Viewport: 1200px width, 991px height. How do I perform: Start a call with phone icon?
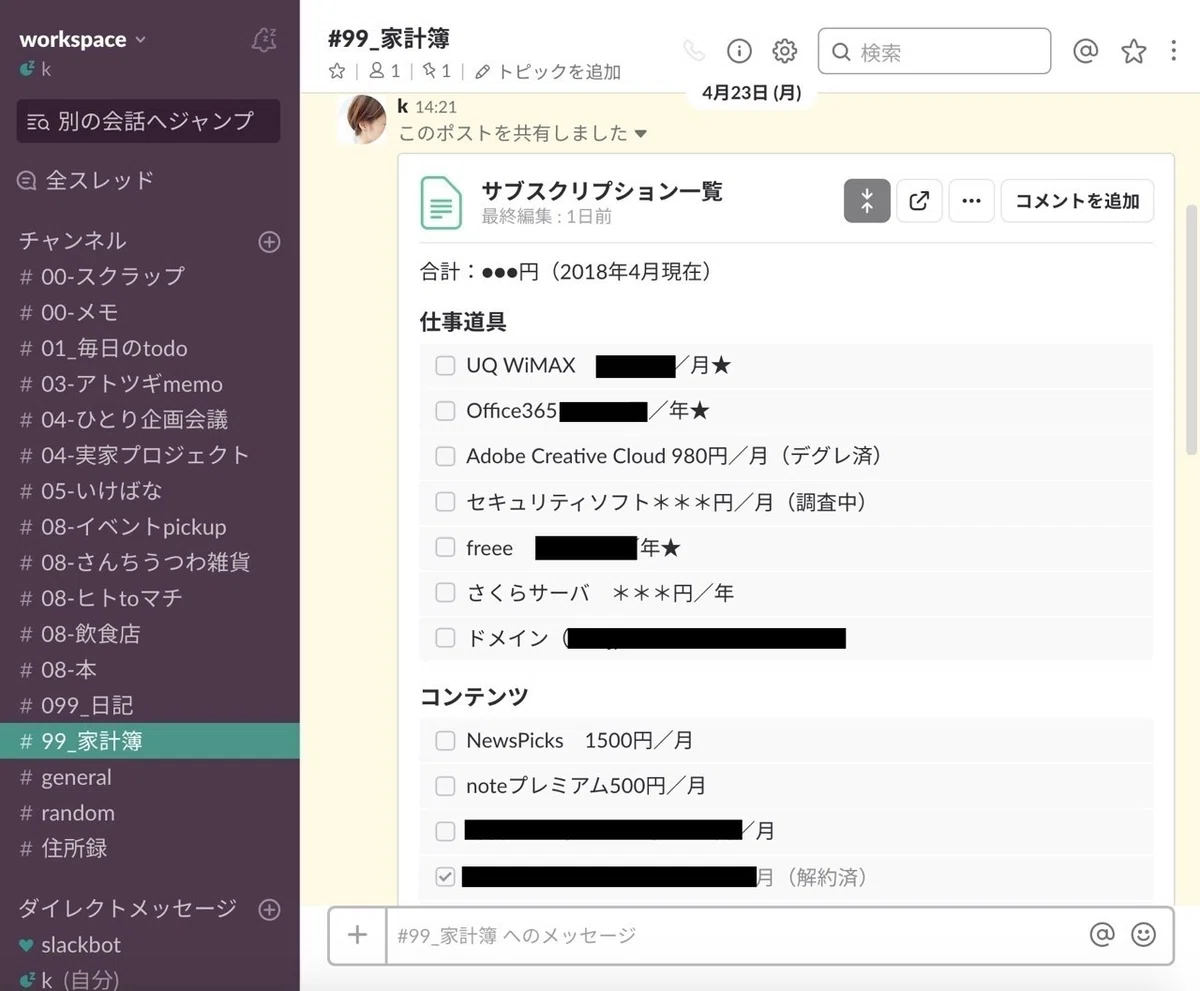tap(694, 50)
